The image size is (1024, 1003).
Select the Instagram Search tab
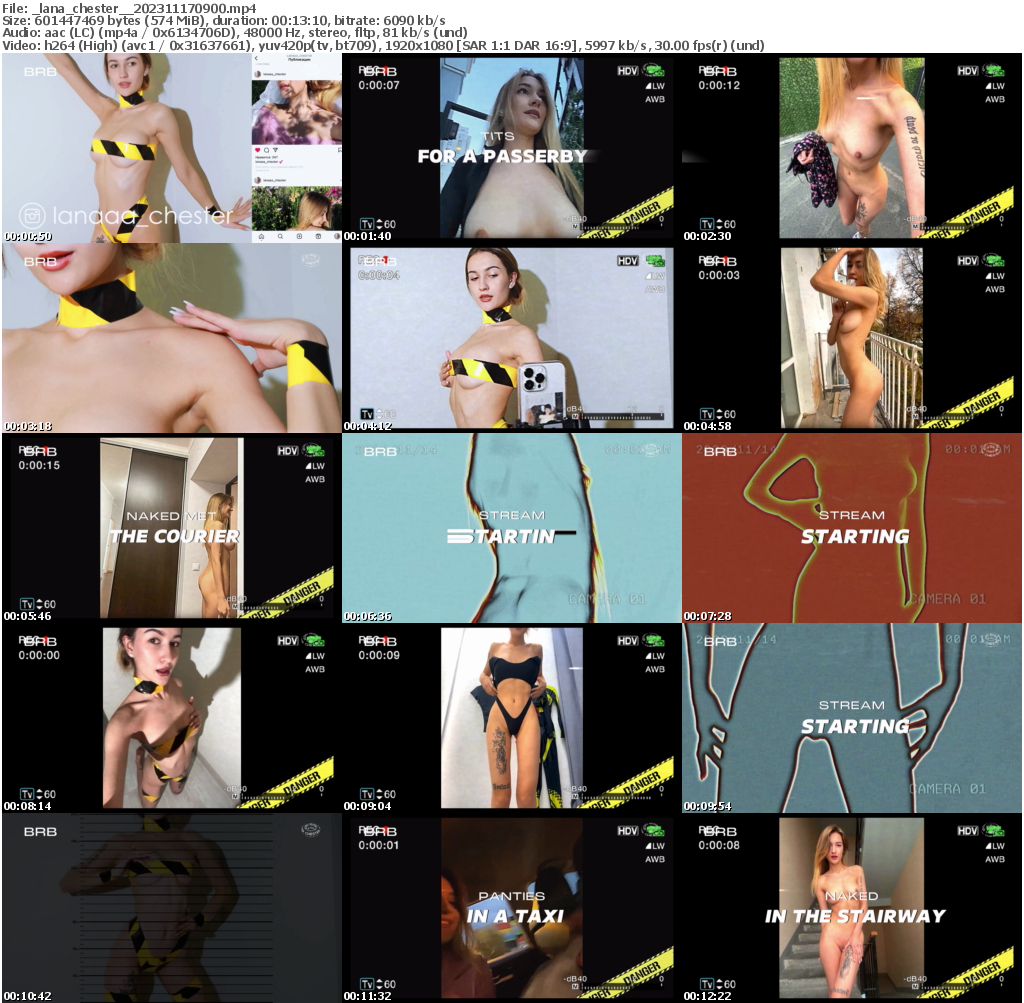click(280, 235)
